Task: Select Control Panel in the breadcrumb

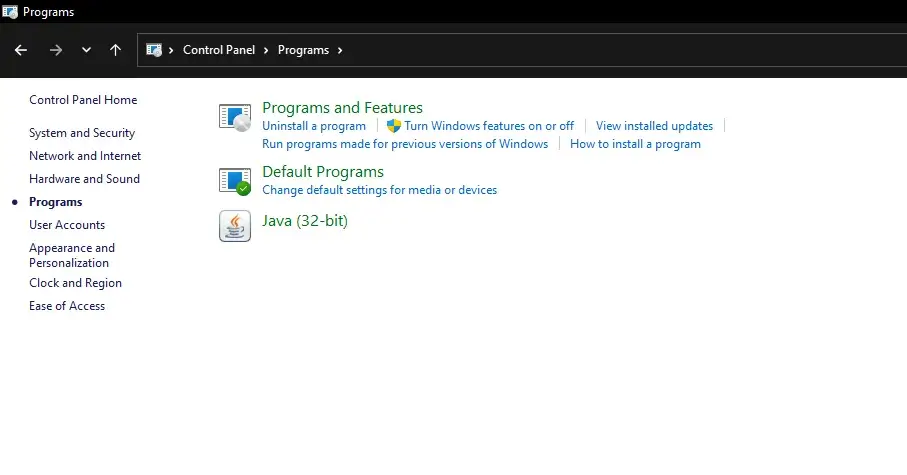Action: pos(219,50)
